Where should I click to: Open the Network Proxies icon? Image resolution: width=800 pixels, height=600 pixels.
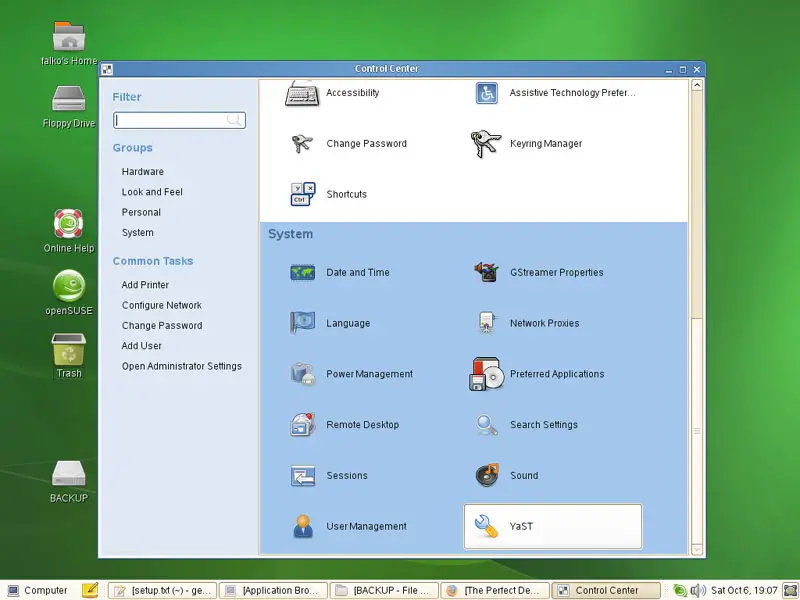pyautogui.click(x=486, y=323)
